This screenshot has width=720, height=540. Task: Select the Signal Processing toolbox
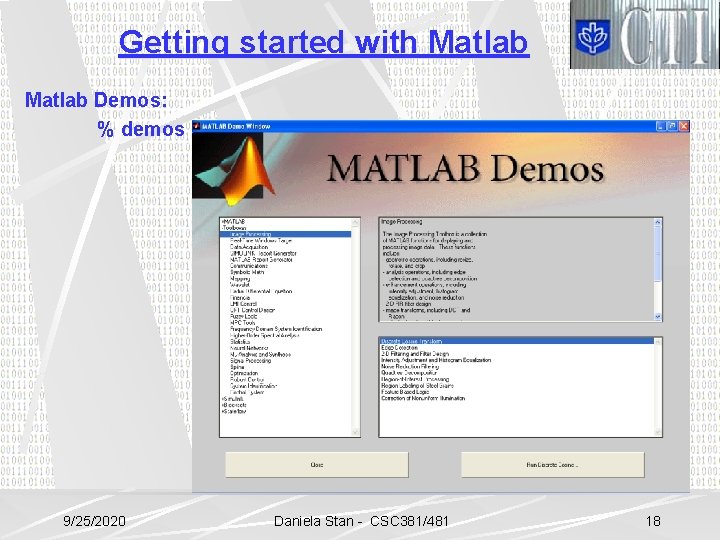tap(250, 361)
